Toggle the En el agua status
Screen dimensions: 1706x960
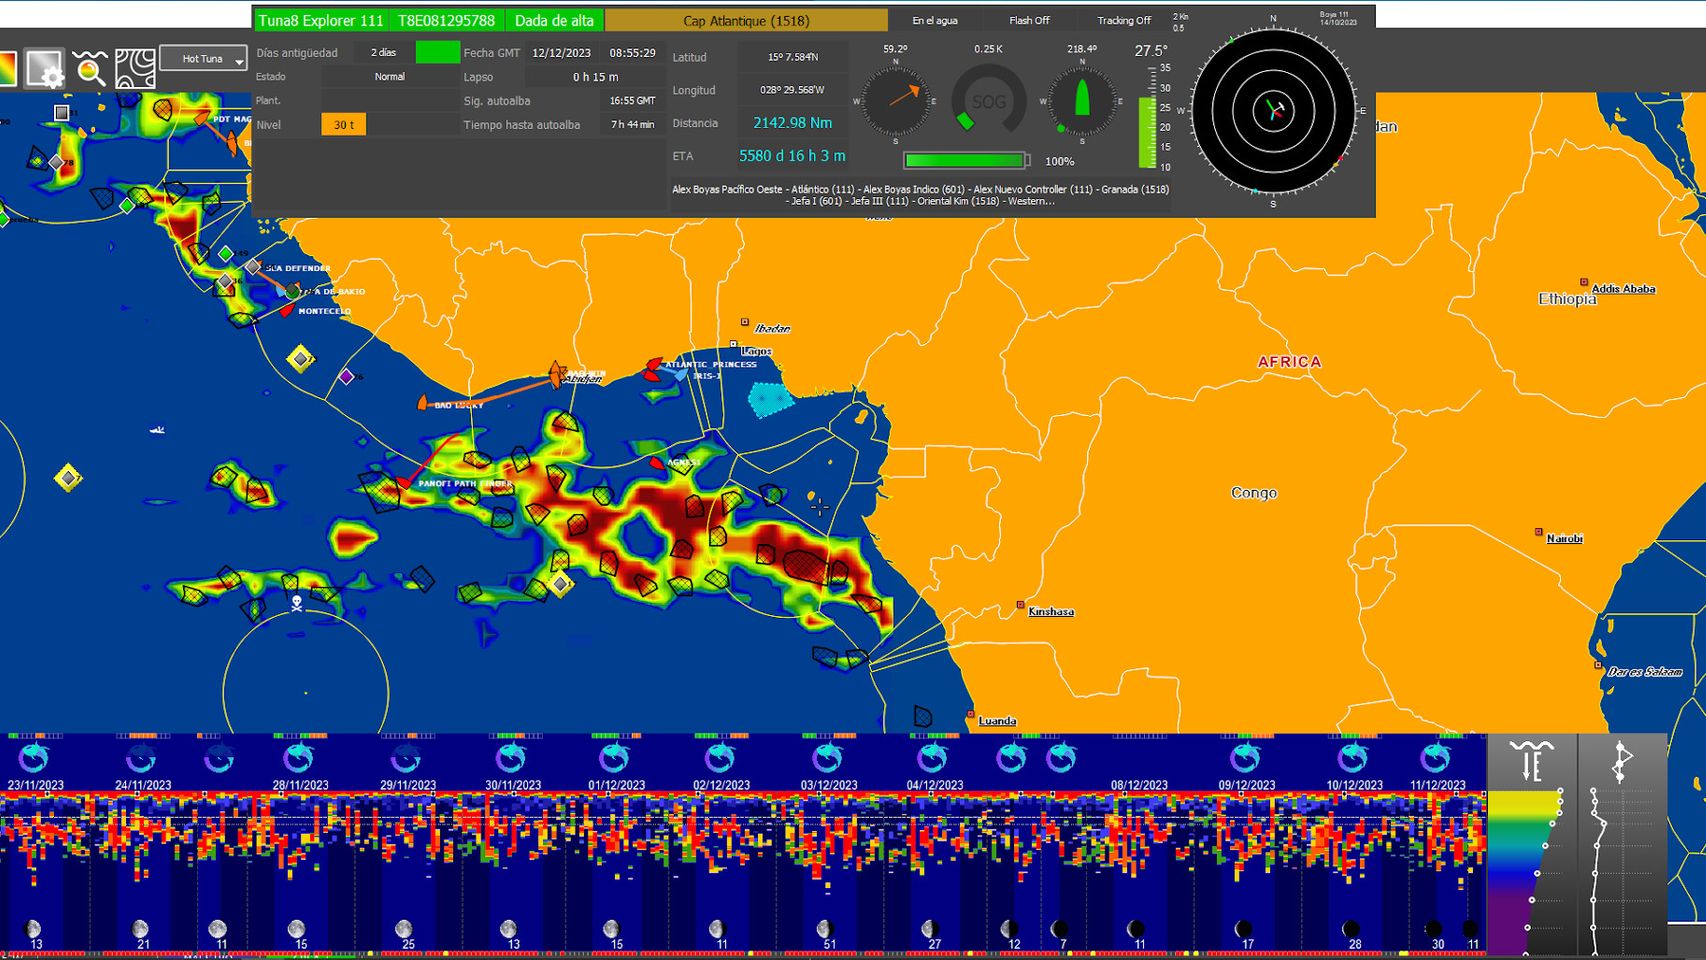pos(934,20)
